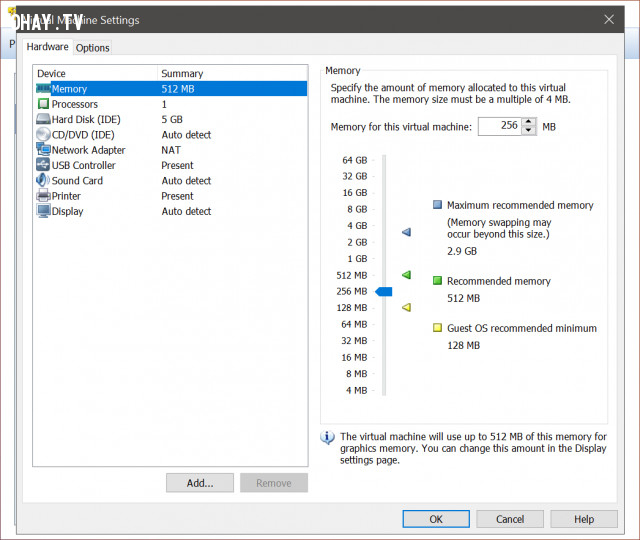
Task: Click the Cancel button
Action: [510, 519]
